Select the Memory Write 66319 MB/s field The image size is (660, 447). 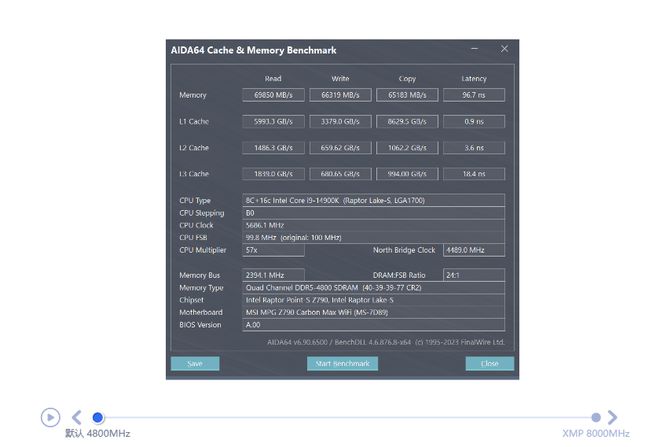click(x=340, y=95)
